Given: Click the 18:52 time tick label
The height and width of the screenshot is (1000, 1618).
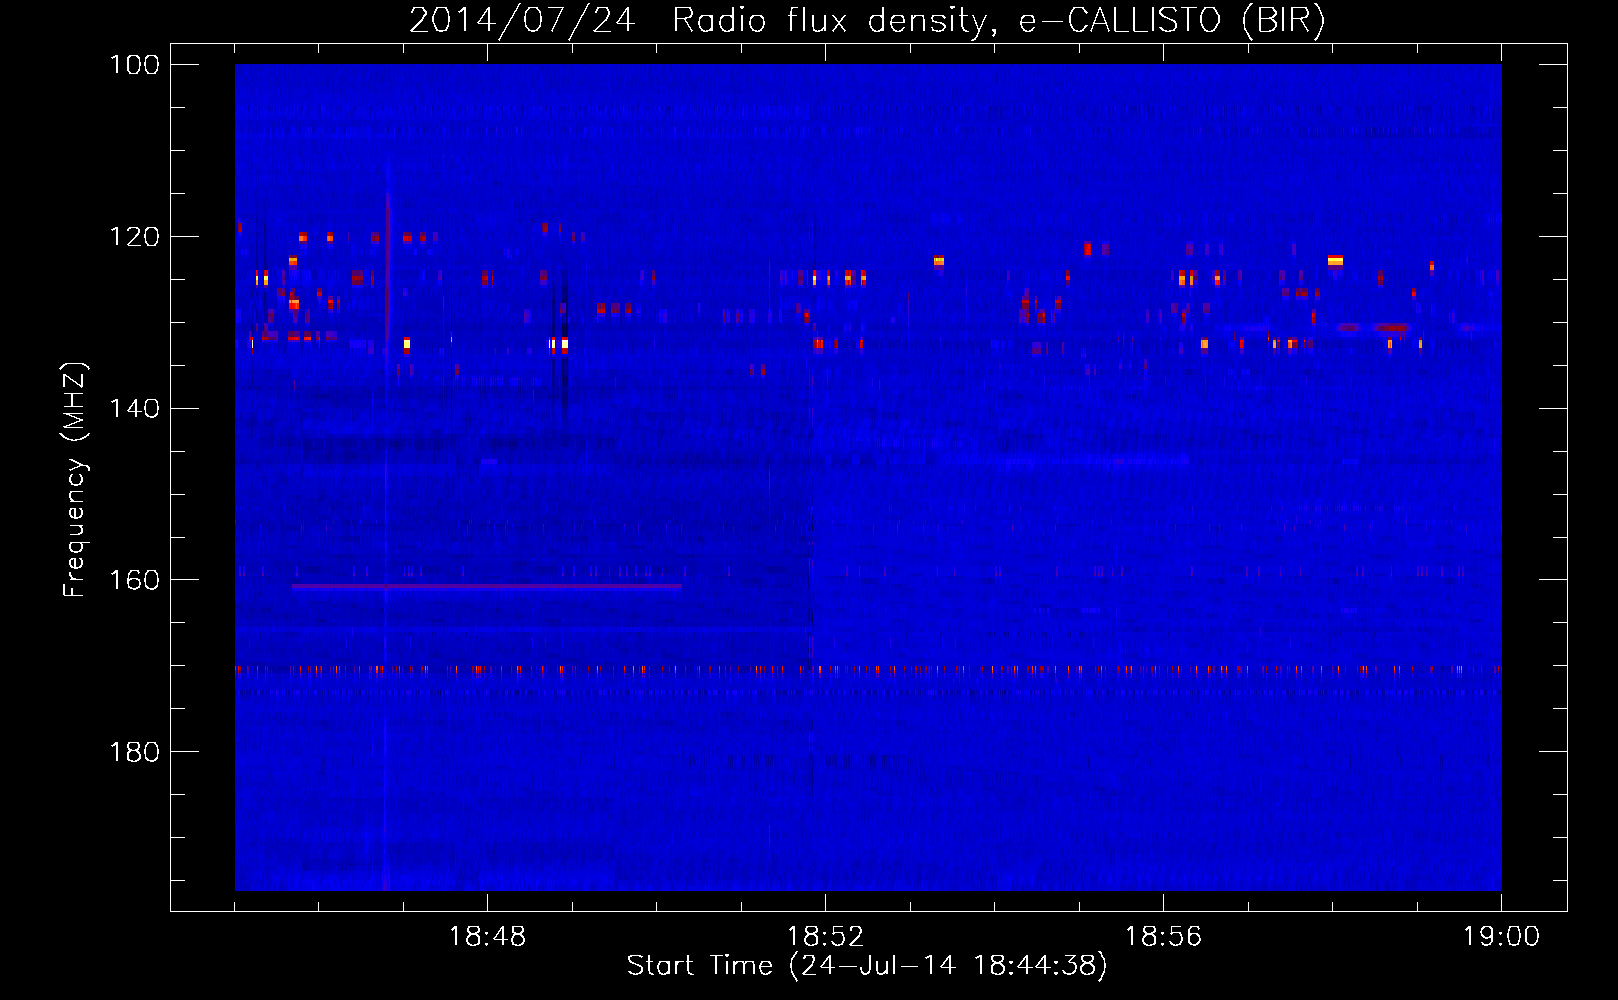Looking at the screenshot, I should [x=825, y=937].
